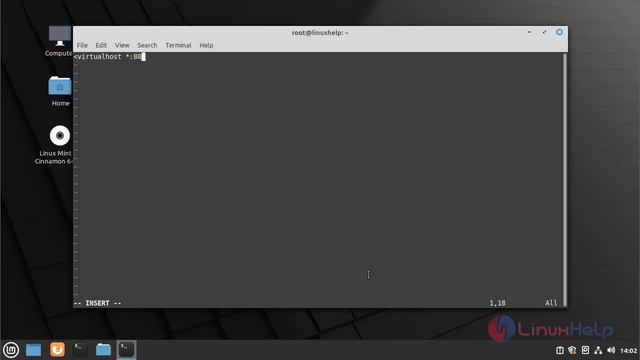Open the Edit menu
The width and height of the screenshot is (640, 360).
coord(101,45)
